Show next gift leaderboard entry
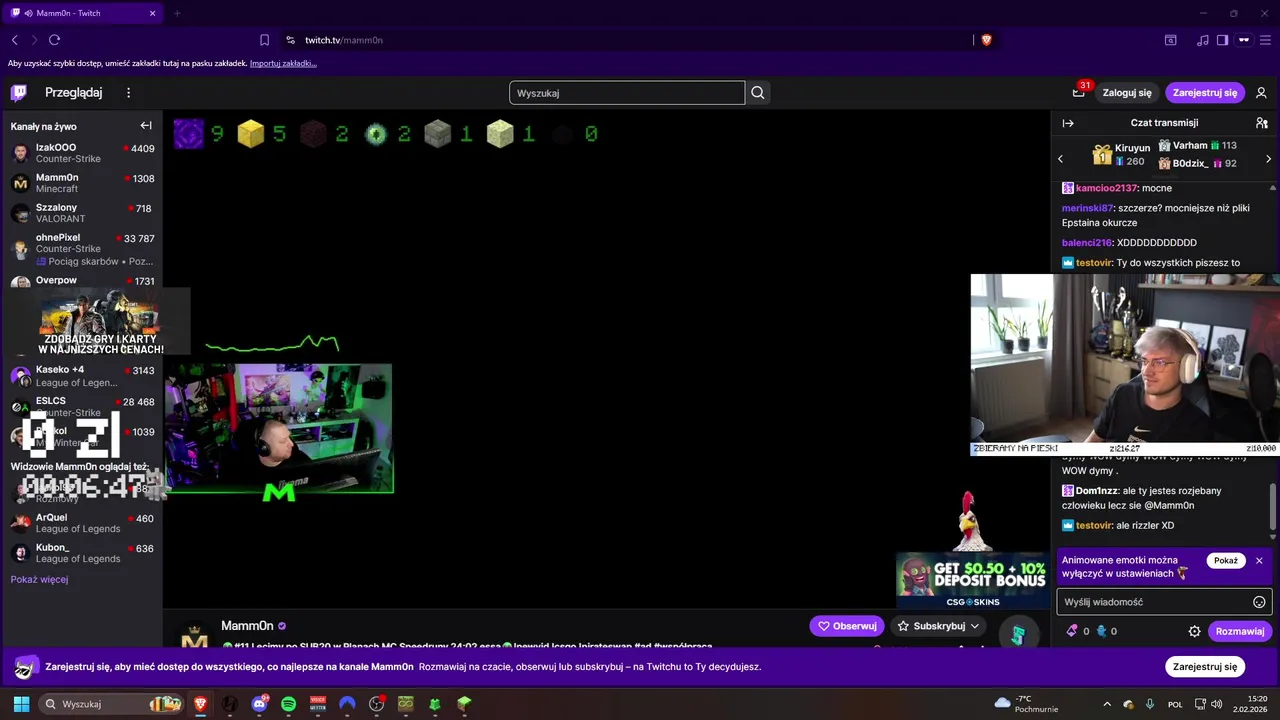Image resolution: width=1280 pixels, height=720 pixels. point(1269,159)
